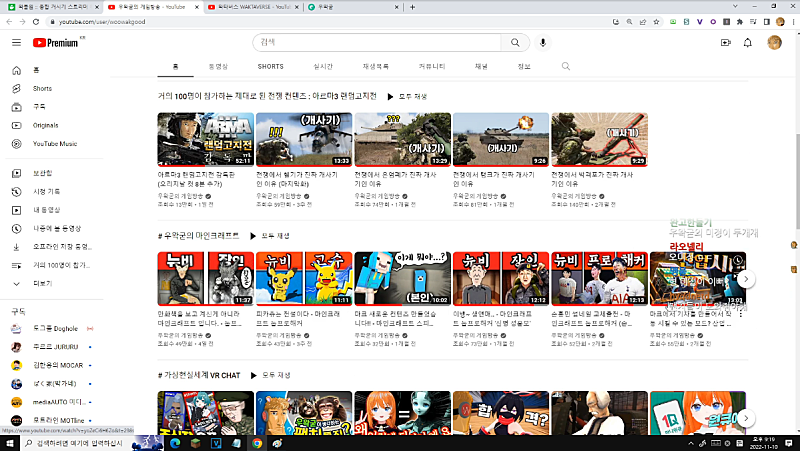Open Shorts in the left sidebar
Image resolution: width=800 pixels, height=451 pixels.
[41, 88]
